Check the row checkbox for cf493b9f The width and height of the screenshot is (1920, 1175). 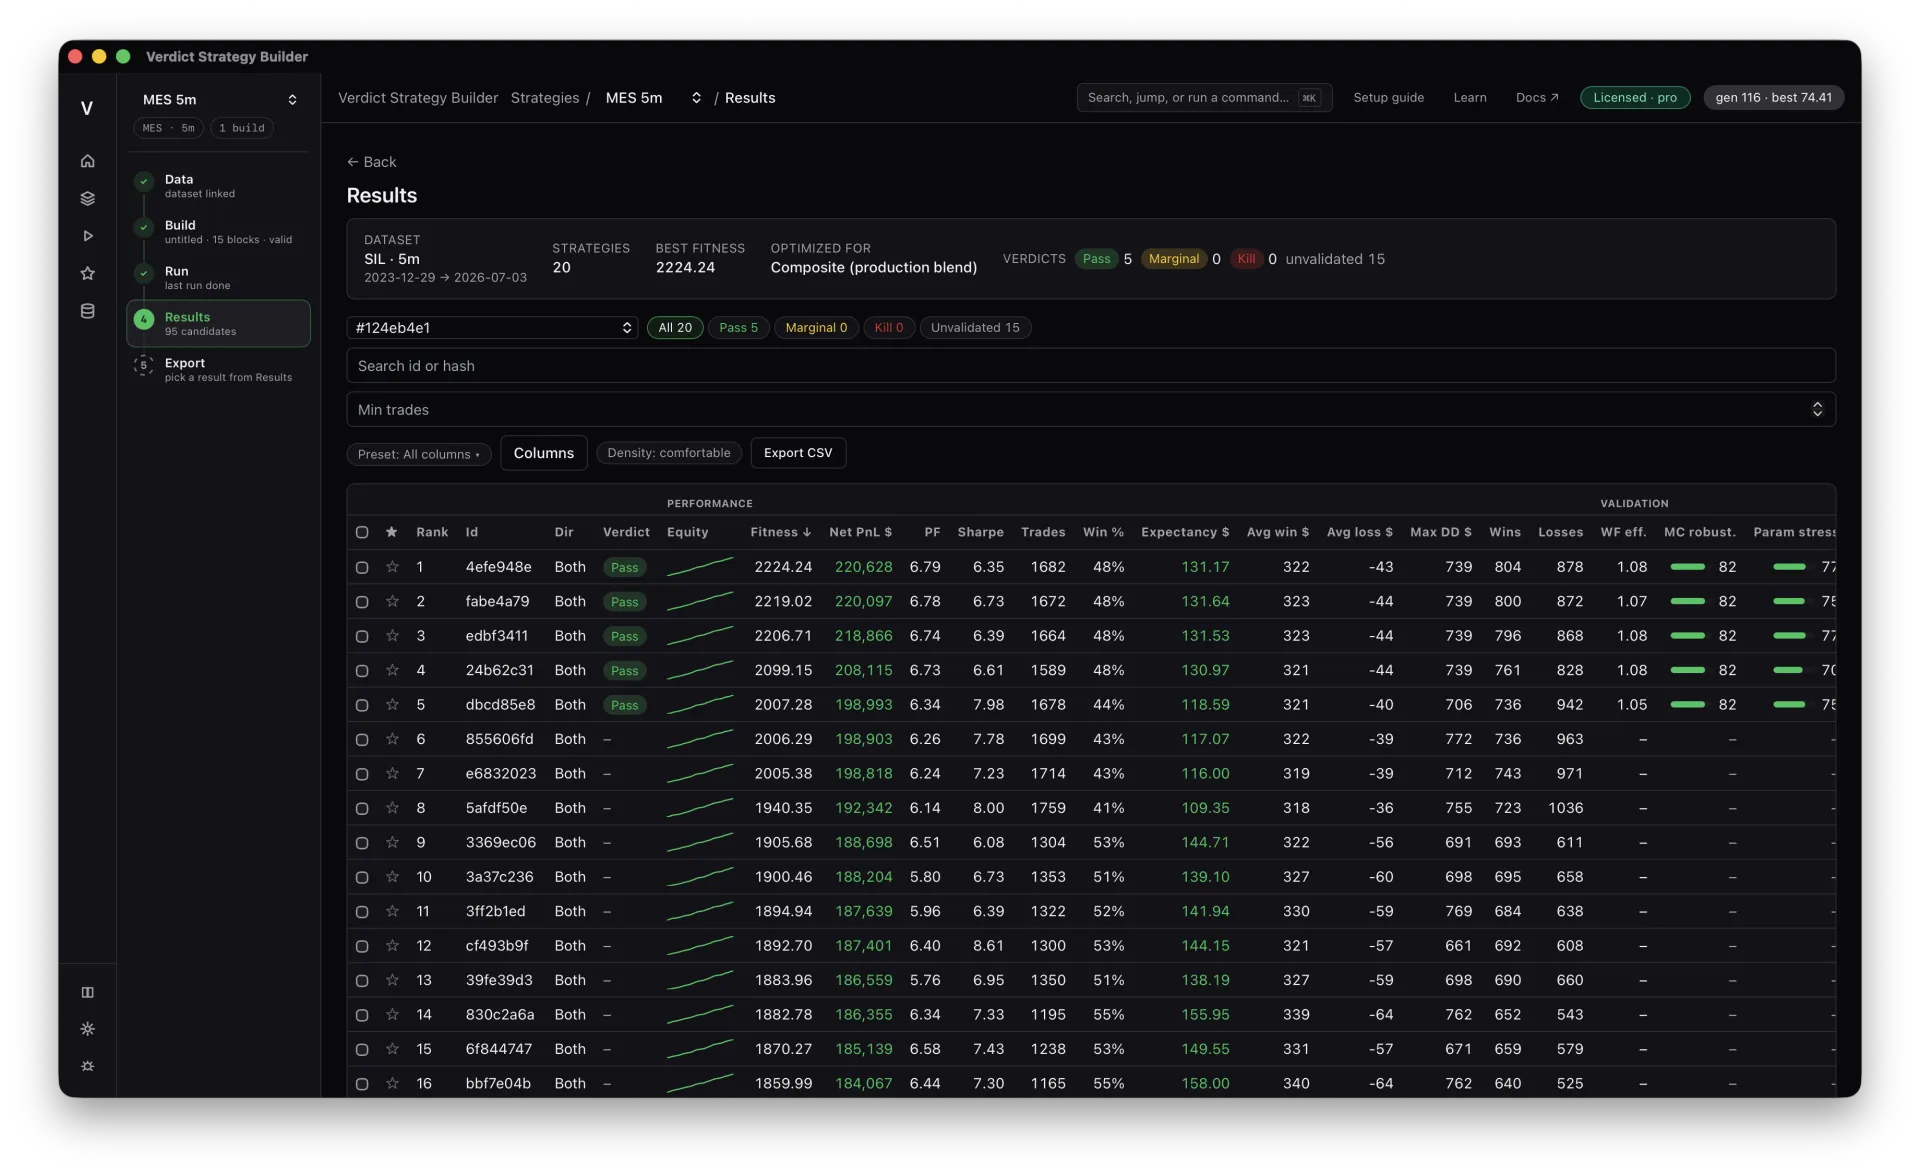(x=362, y=946)
